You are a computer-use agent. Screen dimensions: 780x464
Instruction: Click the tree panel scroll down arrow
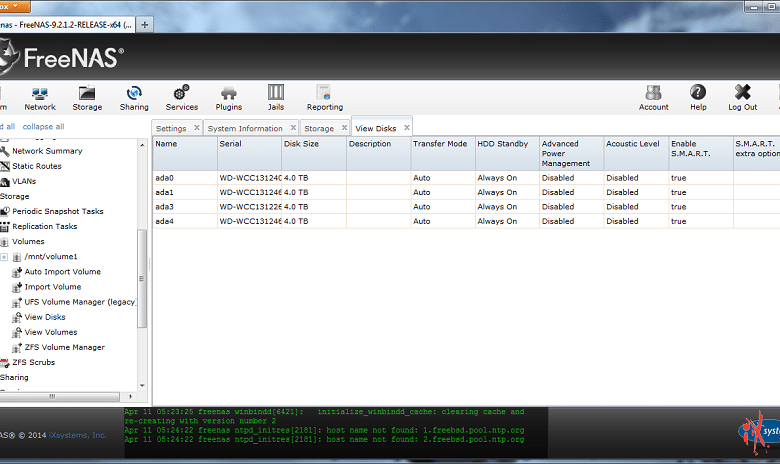point(142,385)
